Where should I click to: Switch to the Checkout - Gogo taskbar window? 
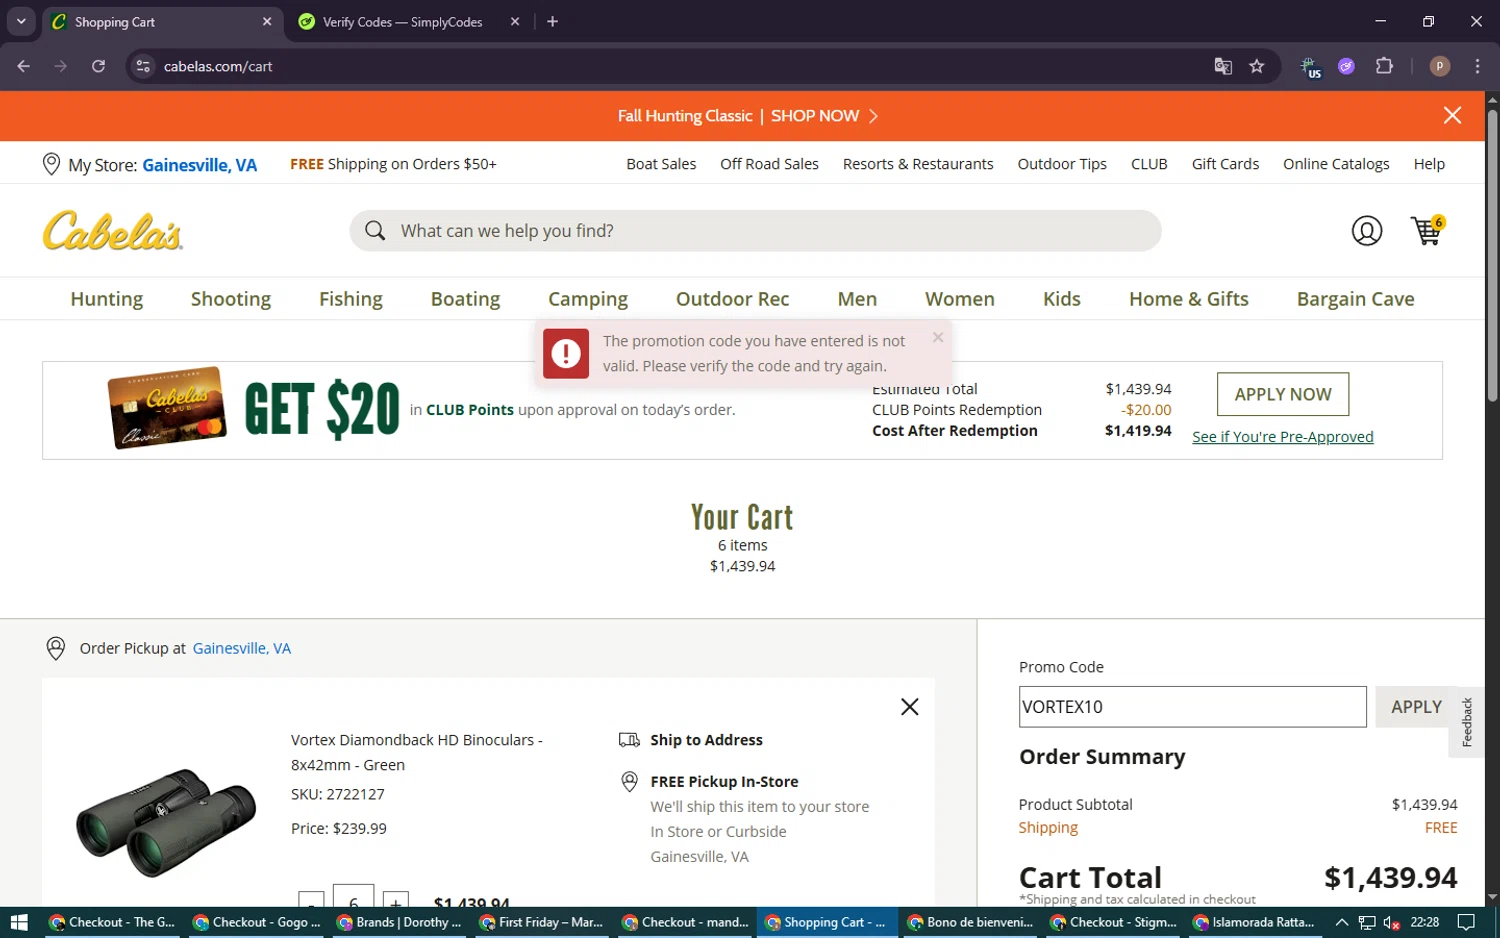pyautogui.click(x=257, y=922)
